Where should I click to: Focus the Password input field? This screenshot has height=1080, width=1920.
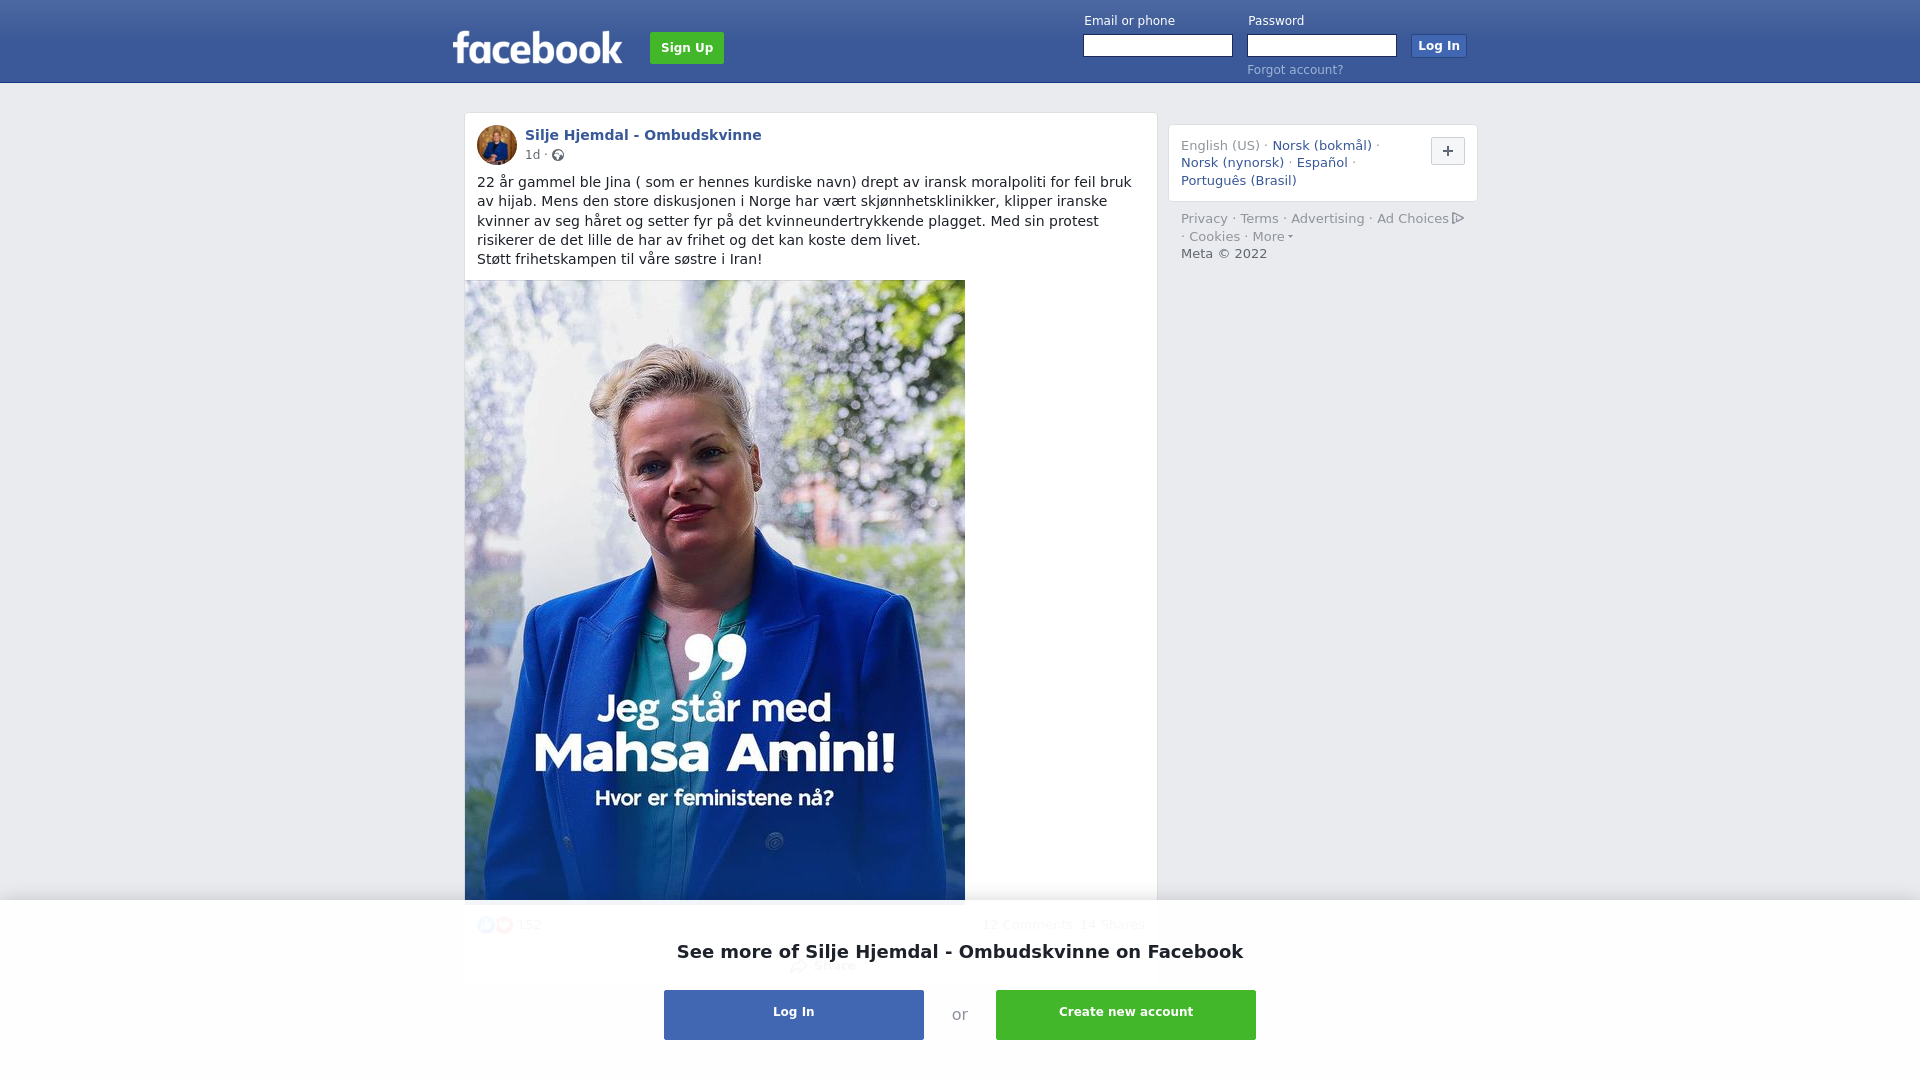1322,46
